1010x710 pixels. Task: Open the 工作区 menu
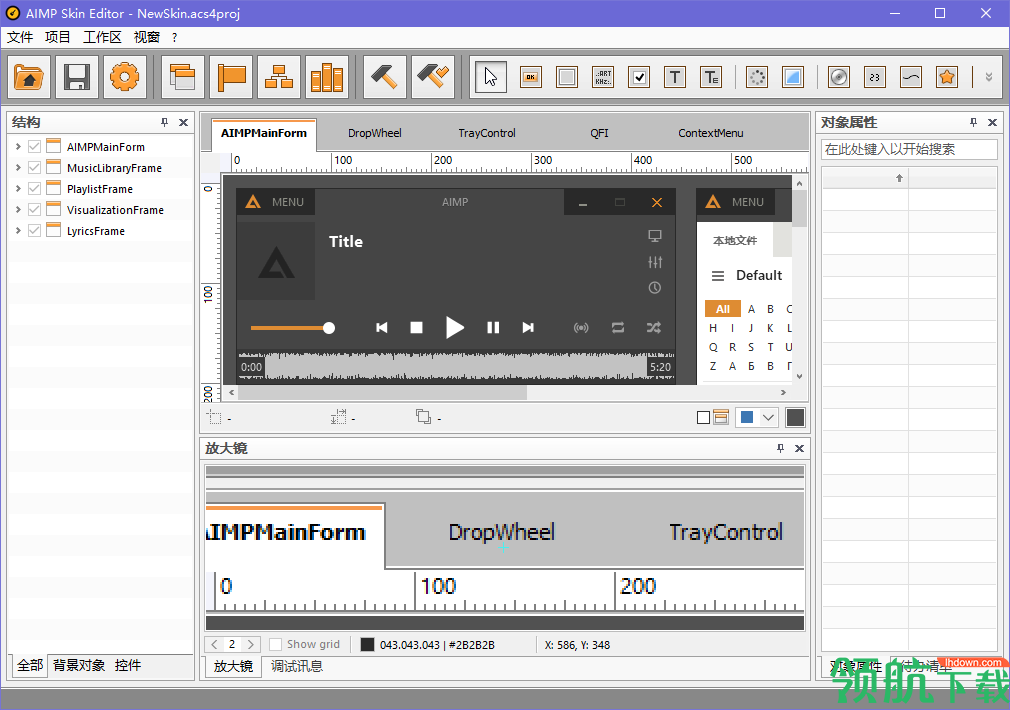(102, 37)
